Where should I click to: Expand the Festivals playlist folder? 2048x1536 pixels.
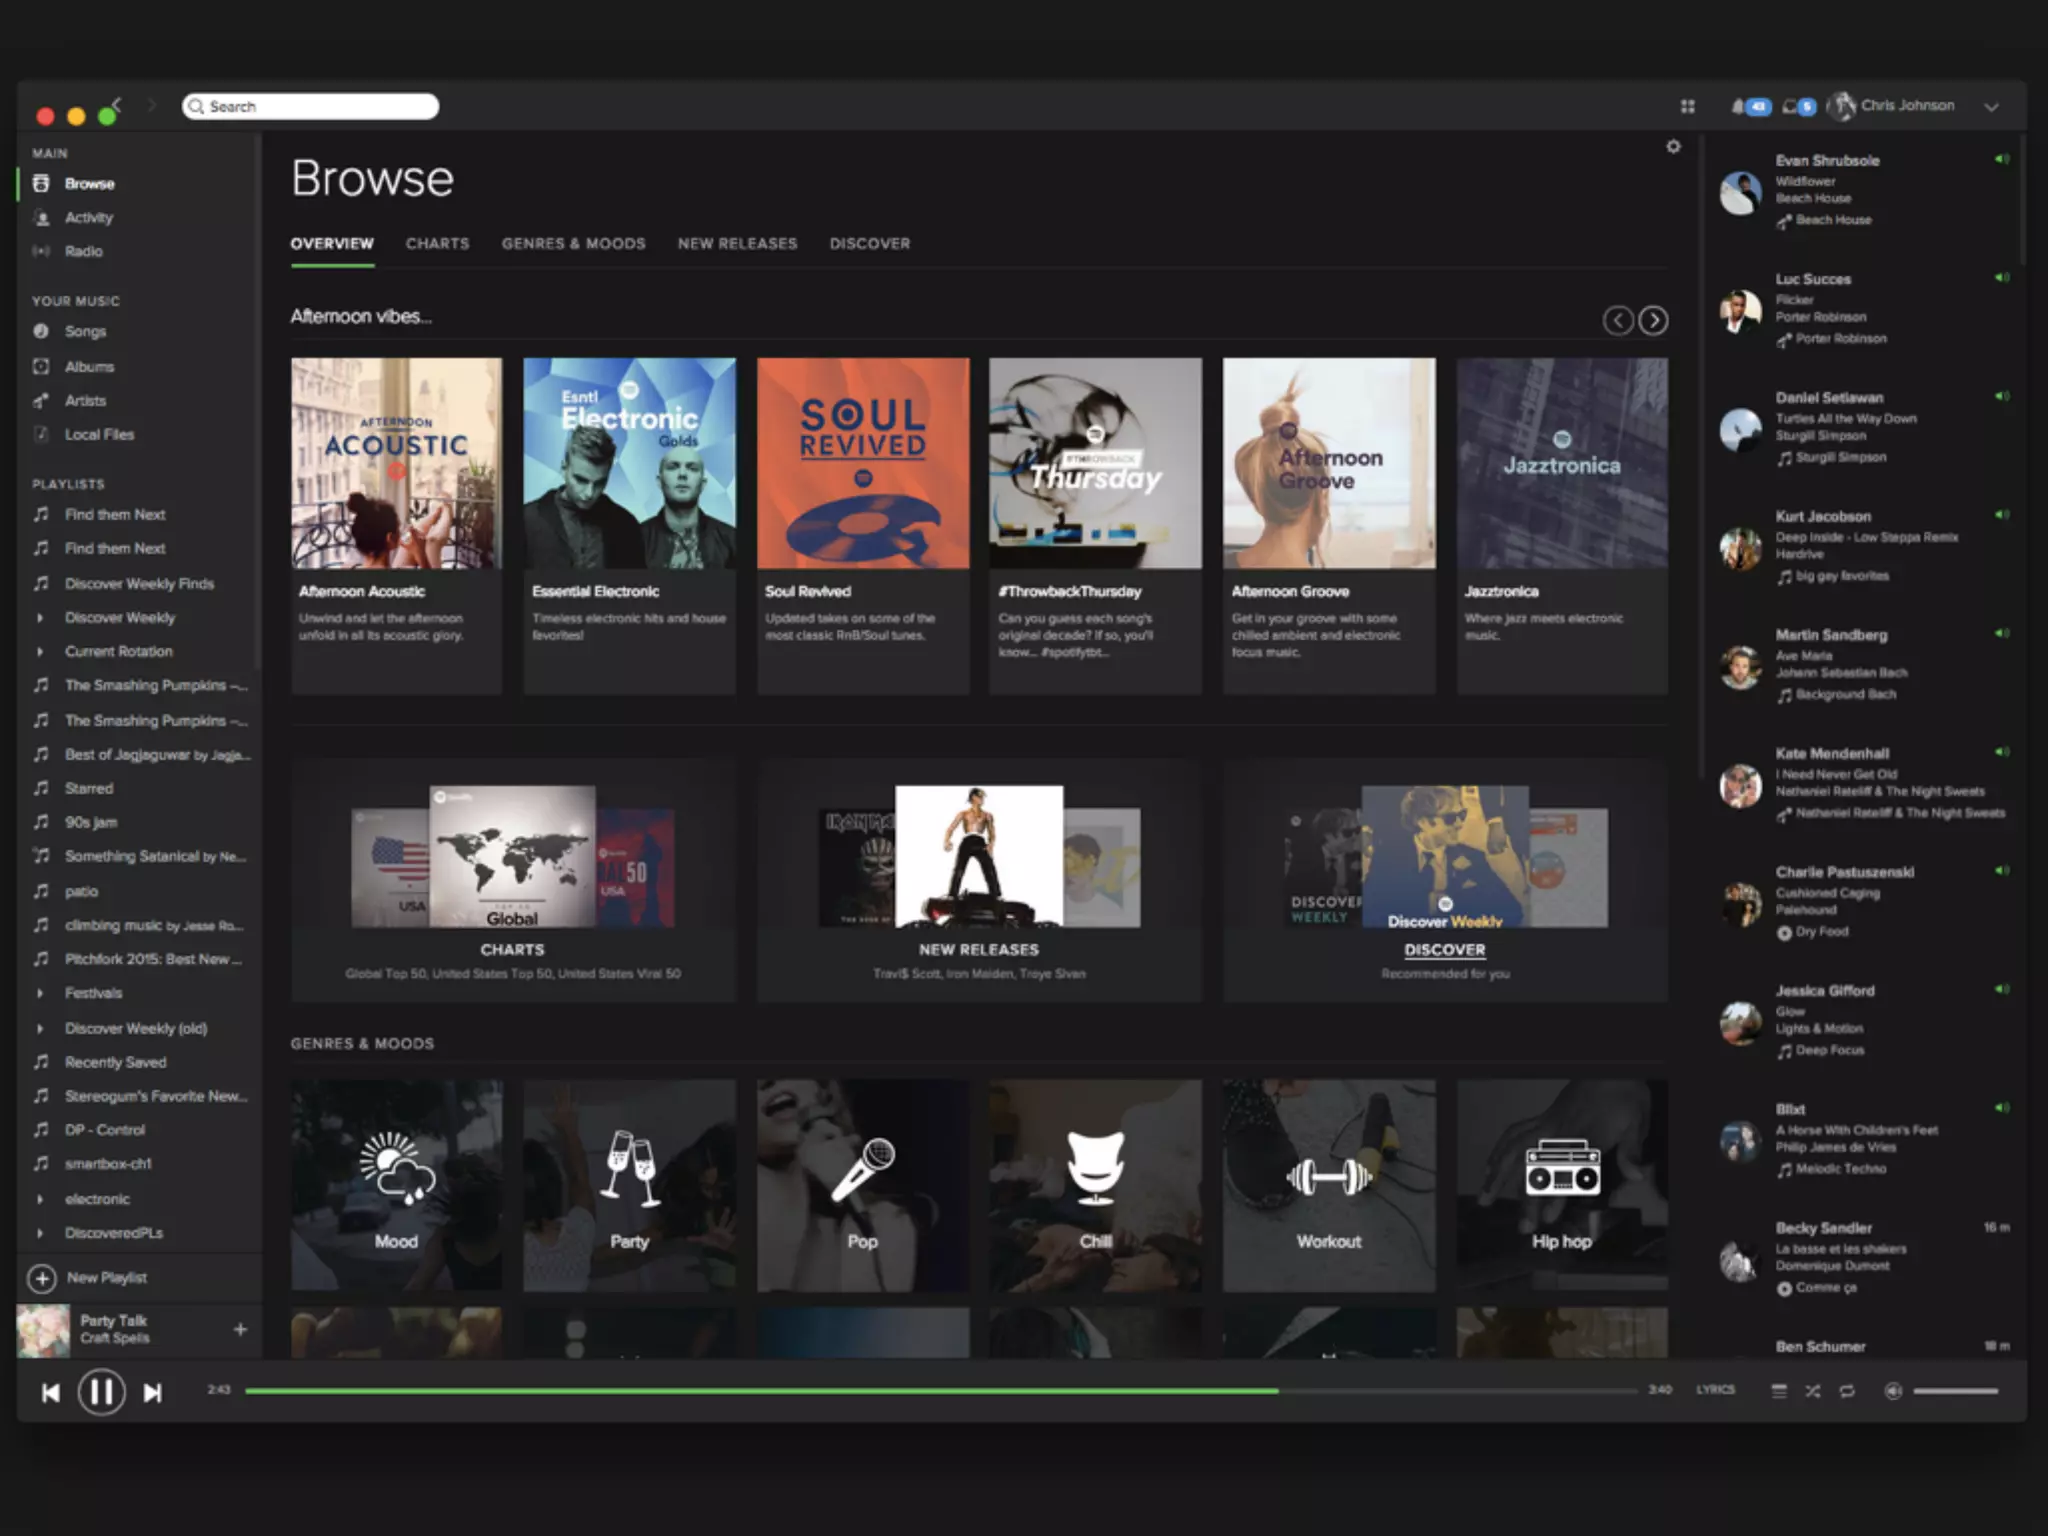pos(40,993)
